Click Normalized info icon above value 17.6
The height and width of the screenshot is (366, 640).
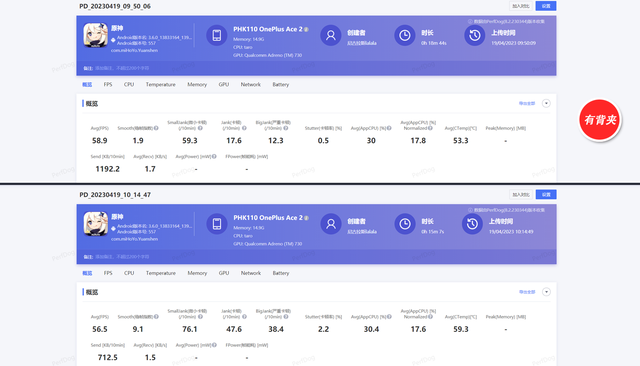coord(430,317)
